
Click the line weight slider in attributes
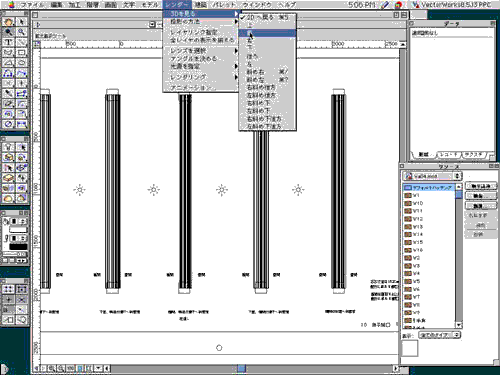14,254
